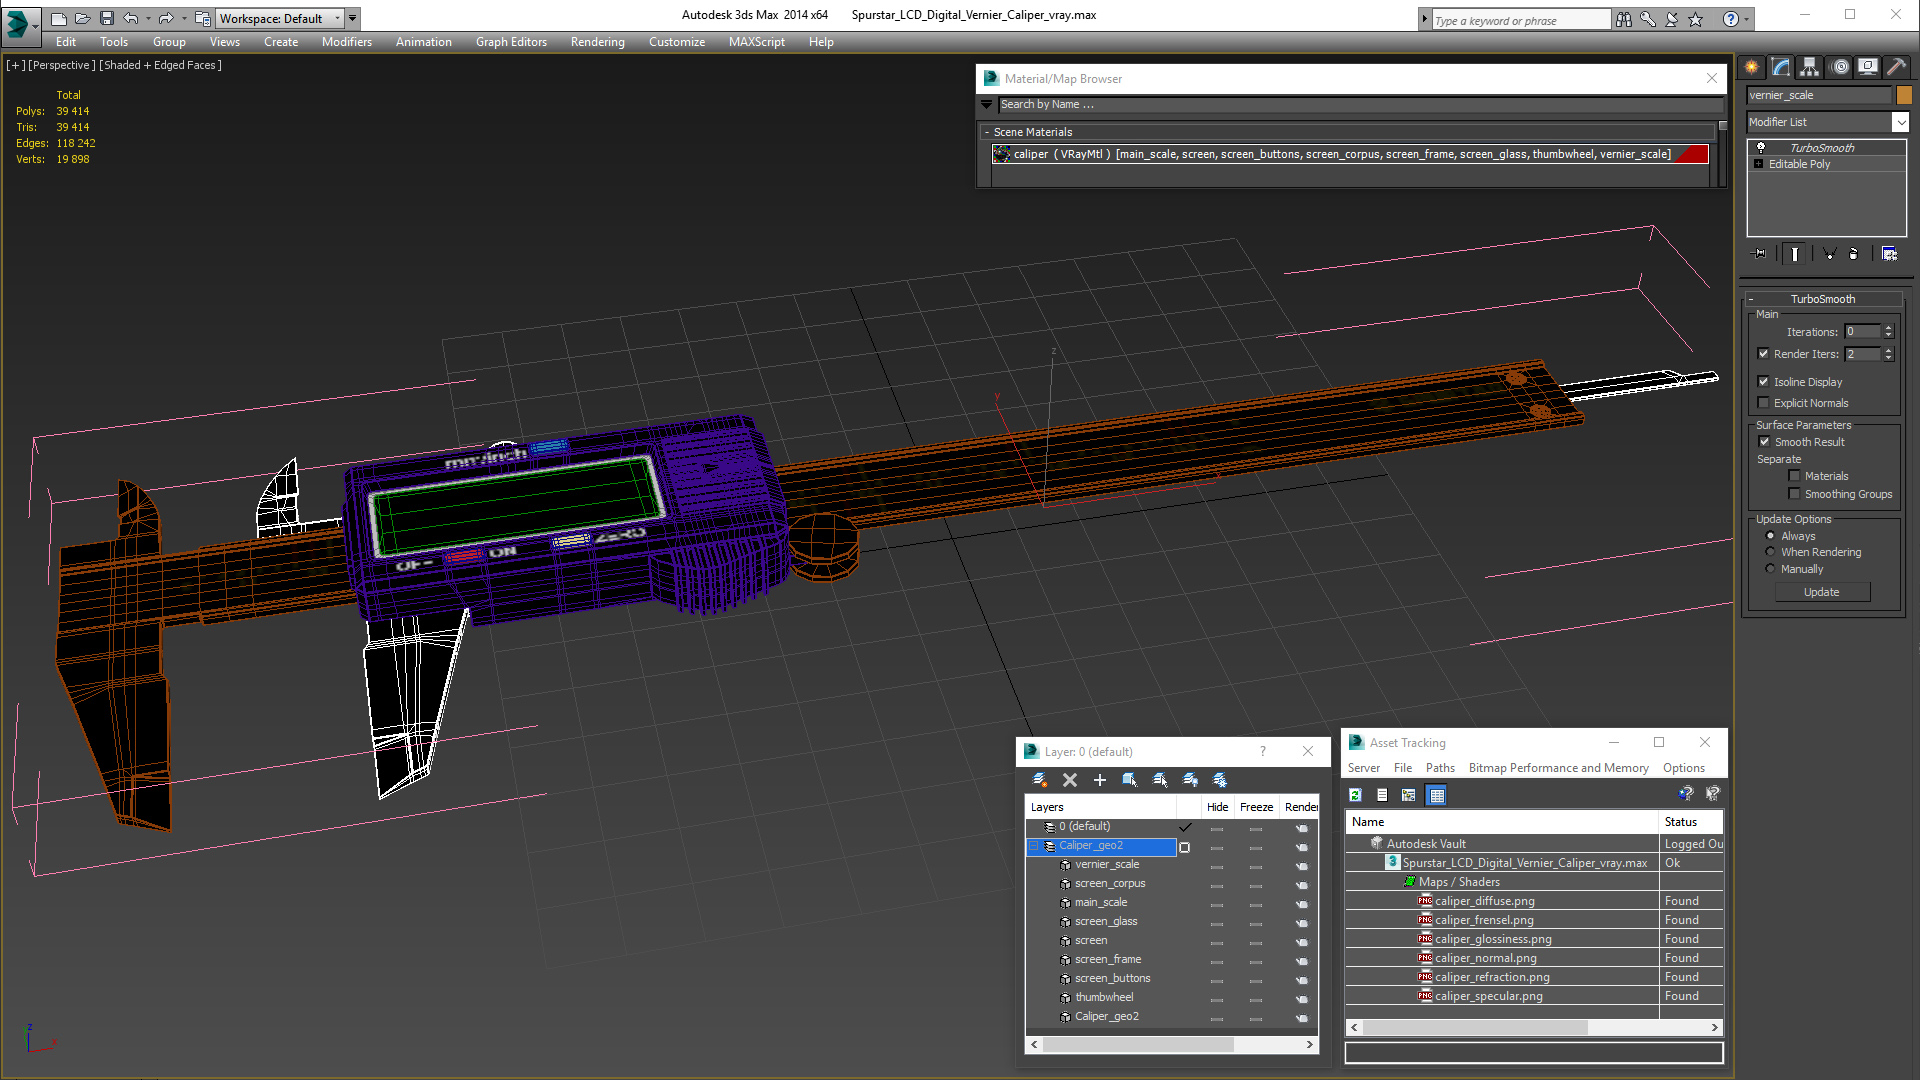Switch Asset Tracking to Table View icon
Viewport: 1920px width, 1080px height.
(1437, 795)
